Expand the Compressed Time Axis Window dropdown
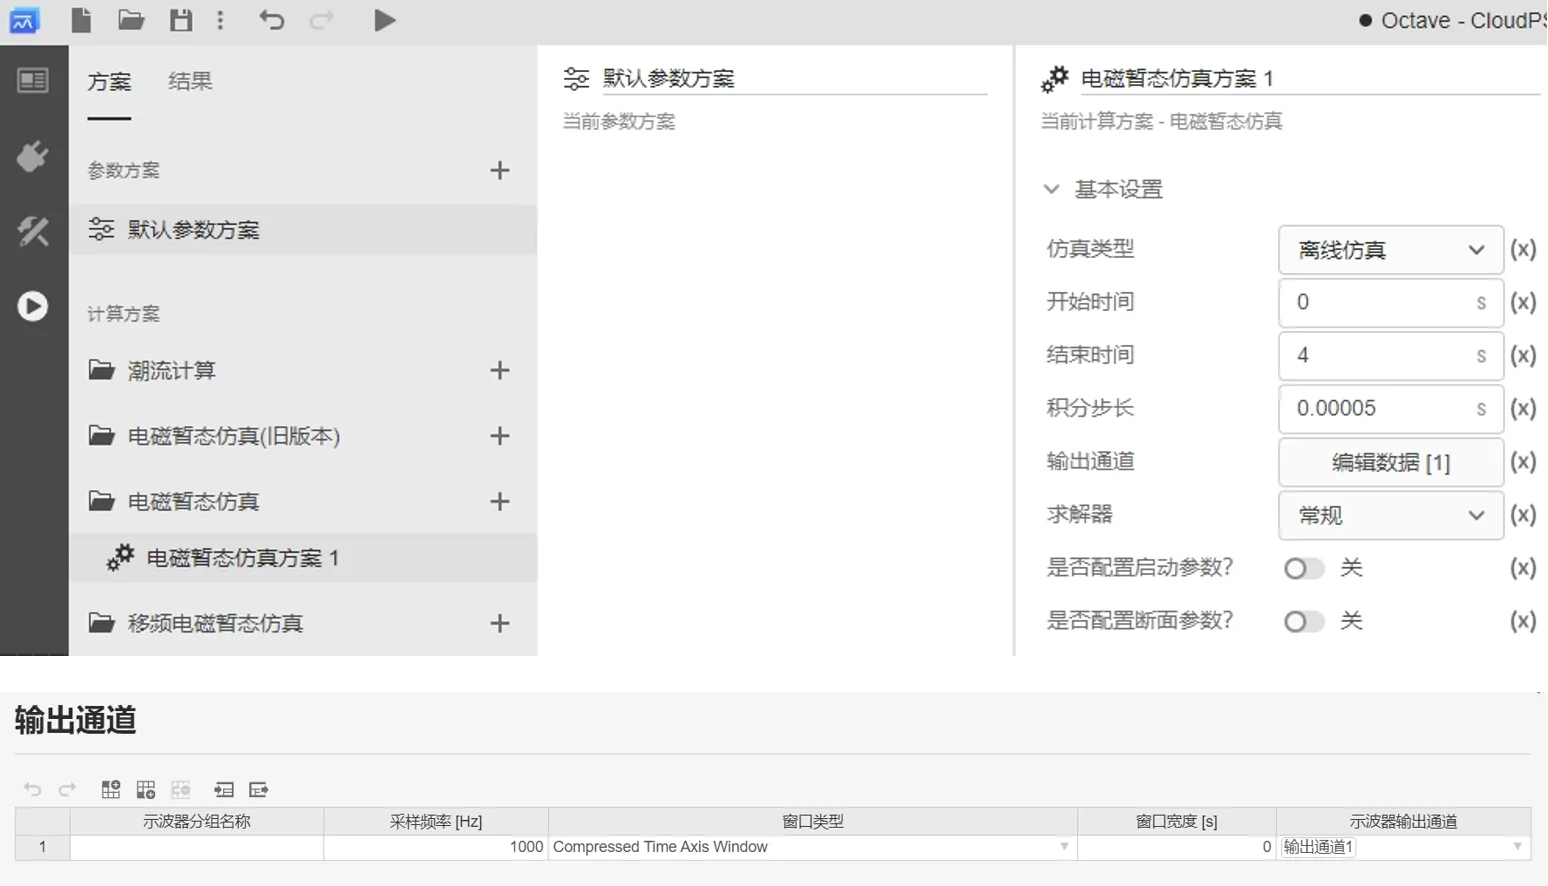1548x886 pixels. (1063, 846)
